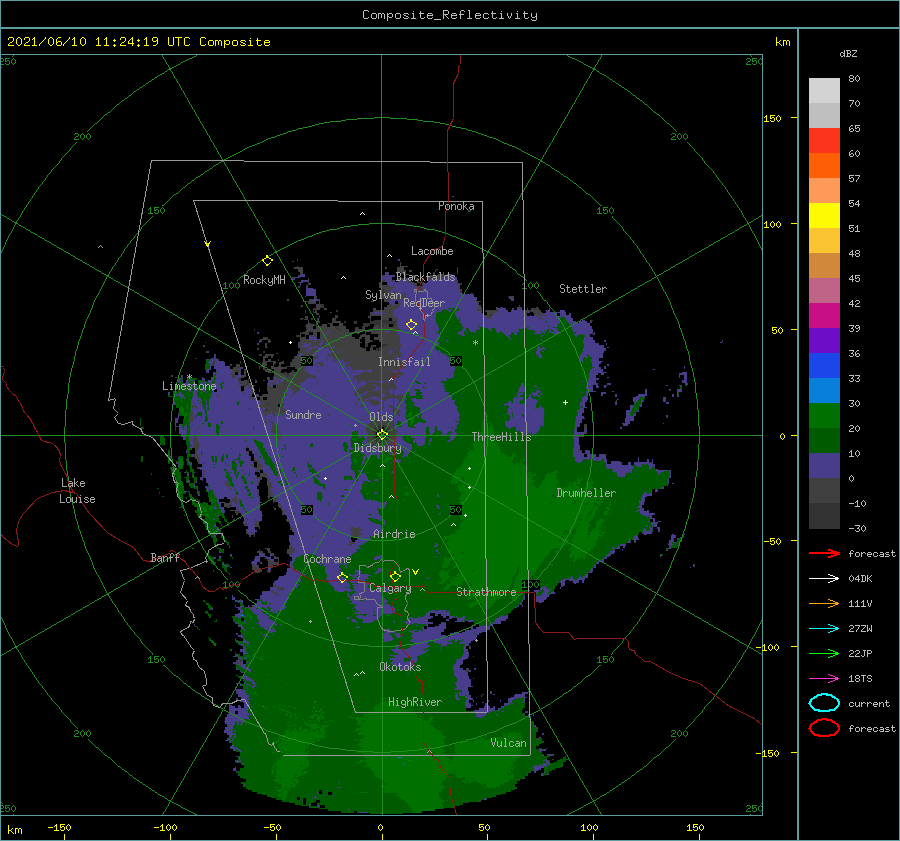
Task: Click the Blackfalds label
Action: pos(425,277)
